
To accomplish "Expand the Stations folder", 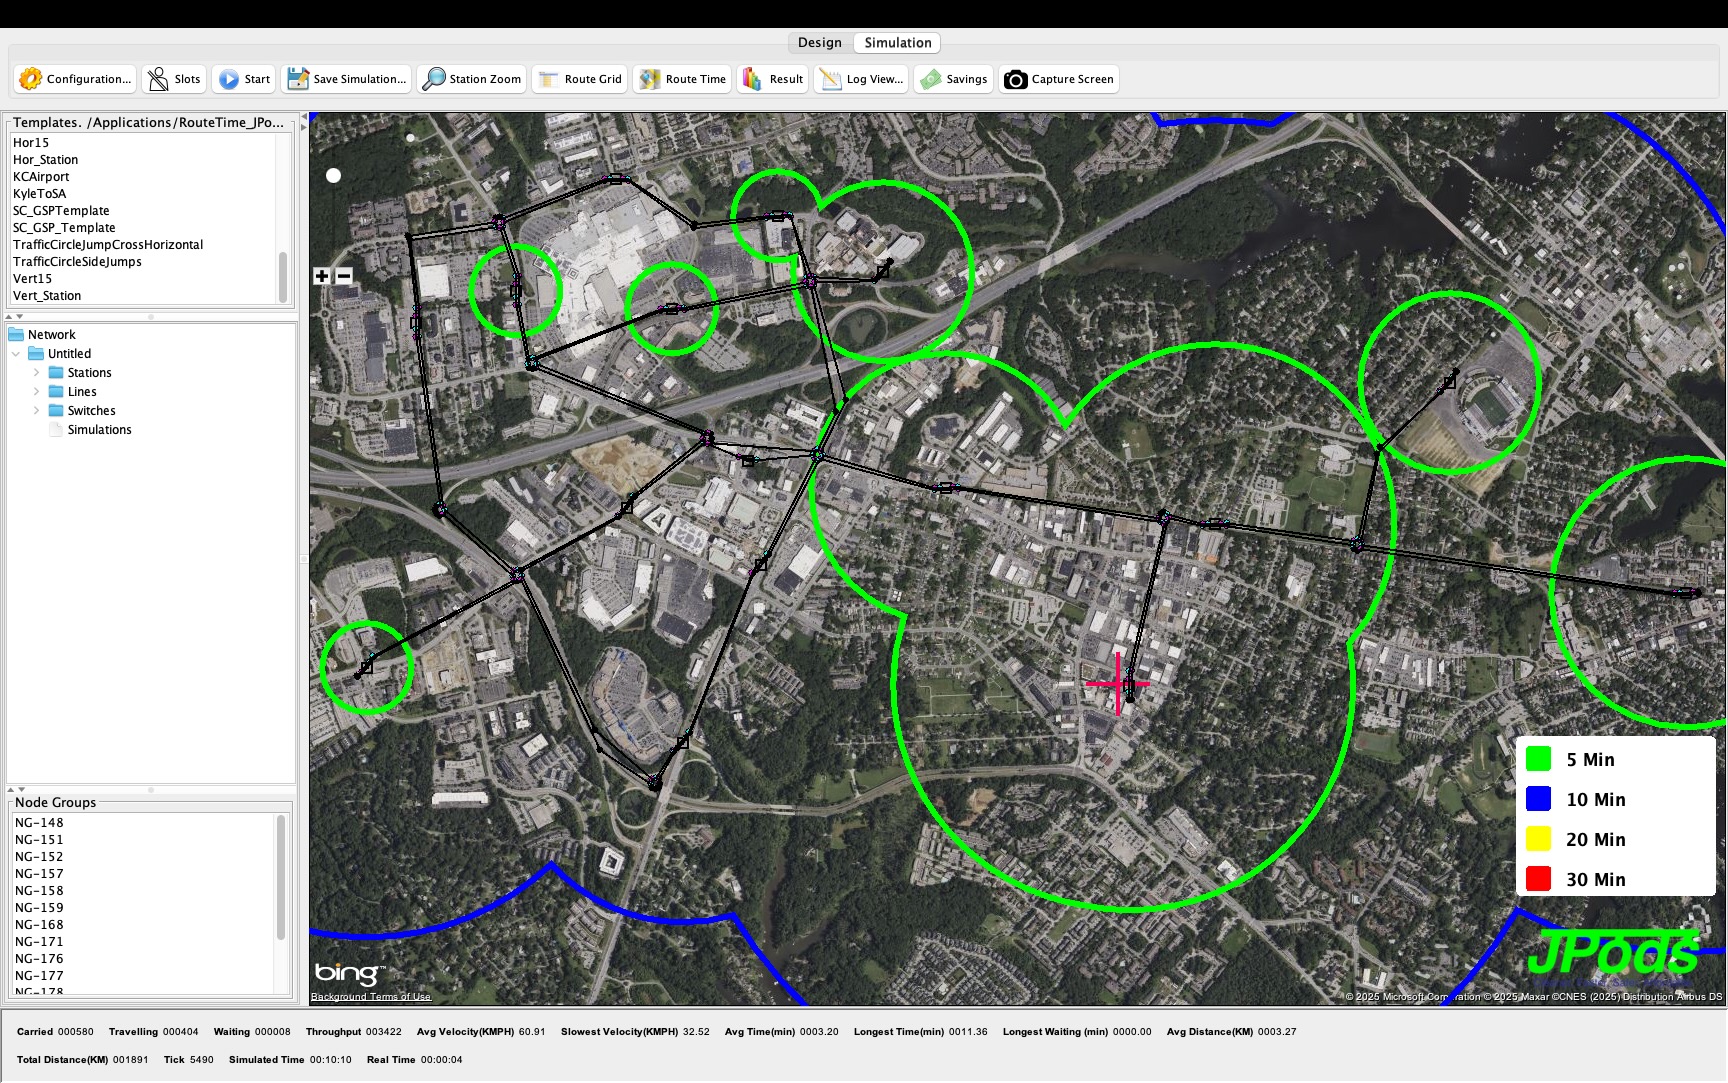I will (x=37, y=373).
